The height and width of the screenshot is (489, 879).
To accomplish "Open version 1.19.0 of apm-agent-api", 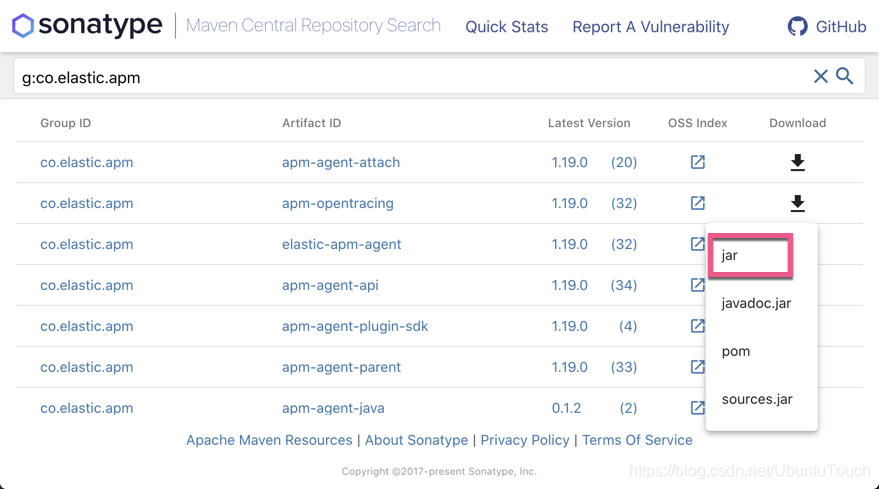I will 570,285.
